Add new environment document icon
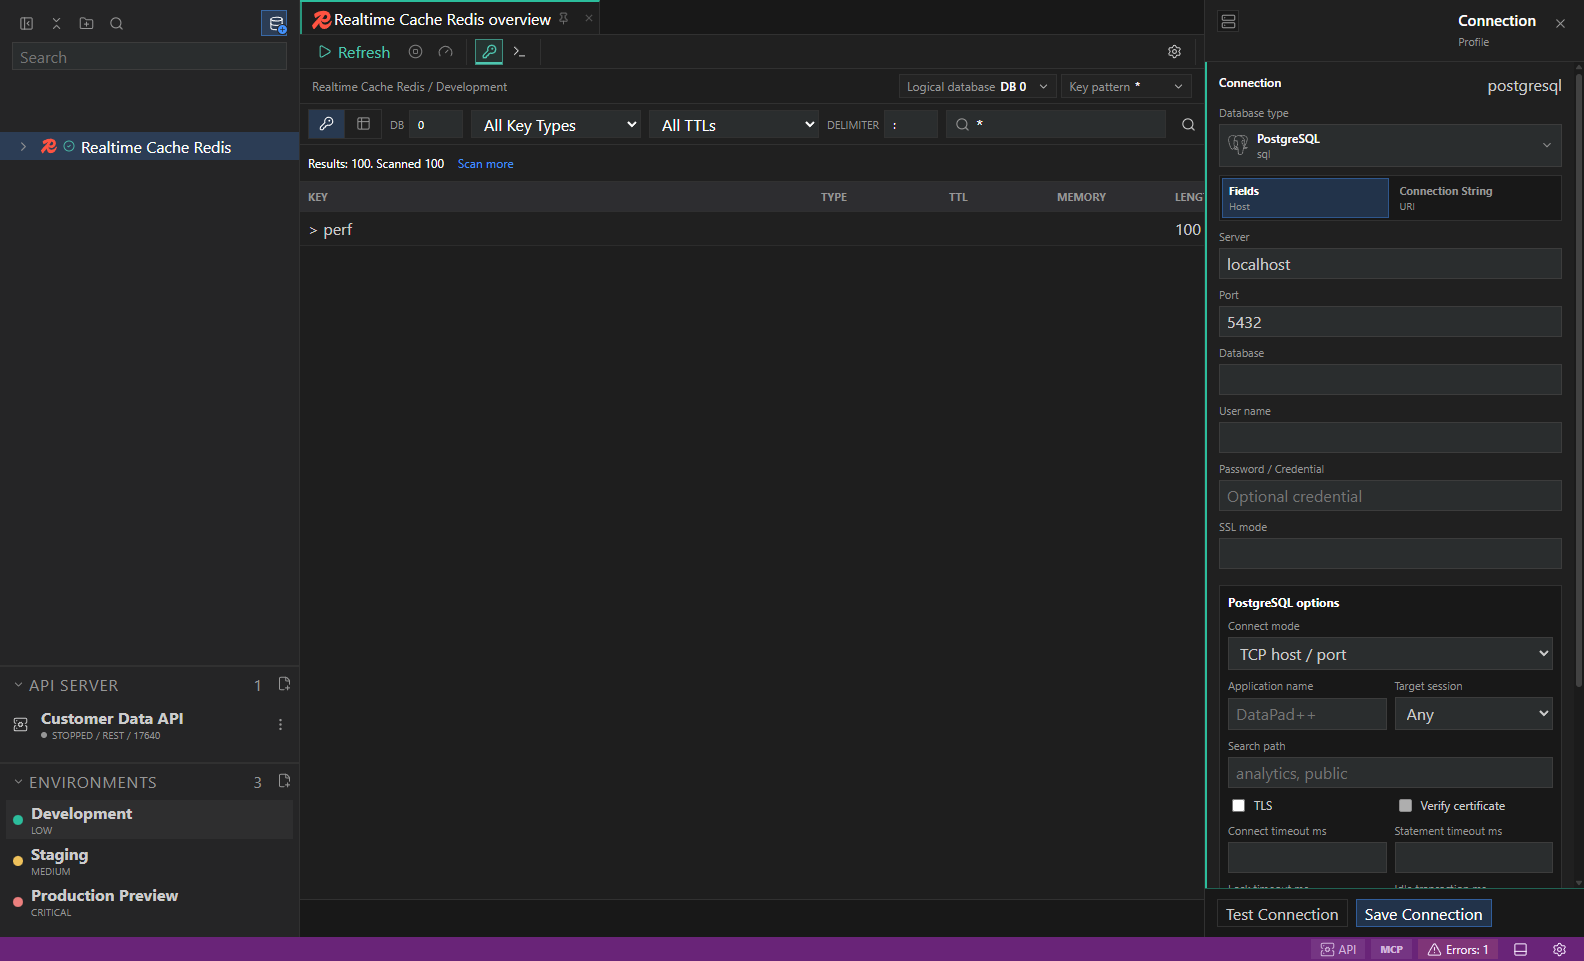 click(284, 781)
